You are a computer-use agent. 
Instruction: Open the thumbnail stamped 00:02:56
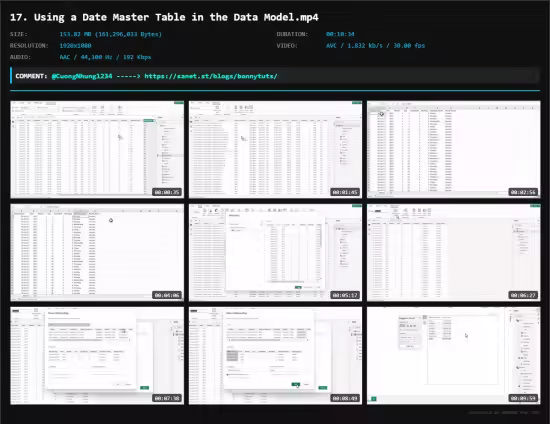[454, 149]
